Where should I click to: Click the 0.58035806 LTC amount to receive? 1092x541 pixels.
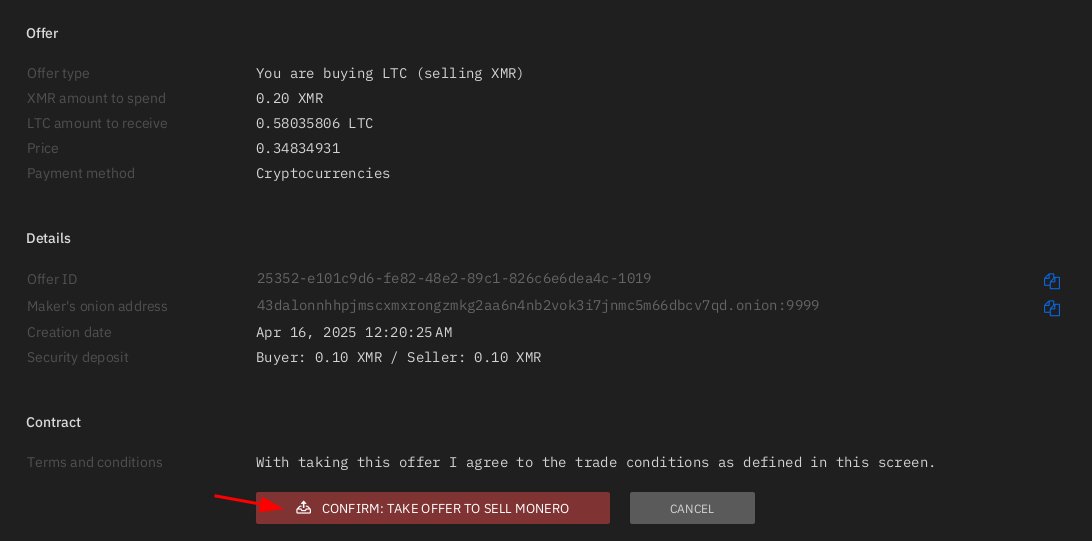[315, 123]
